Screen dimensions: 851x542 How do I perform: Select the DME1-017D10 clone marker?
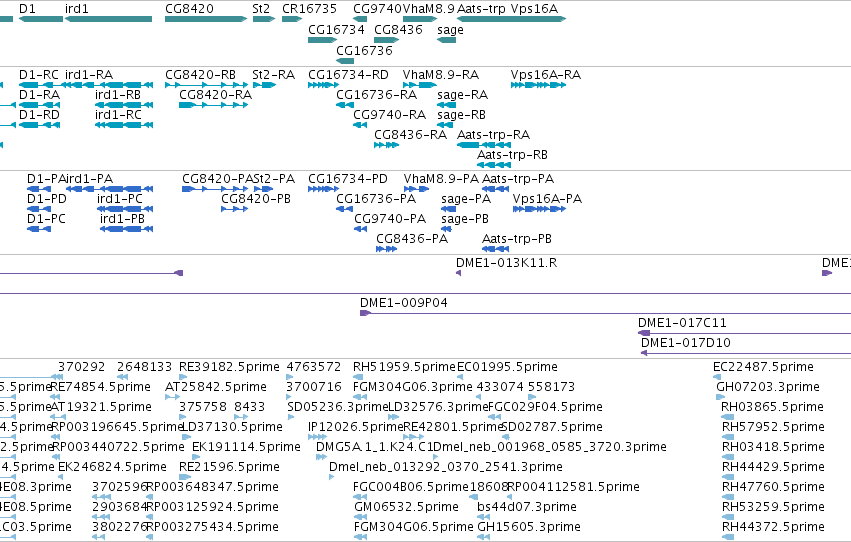(644, 353)
